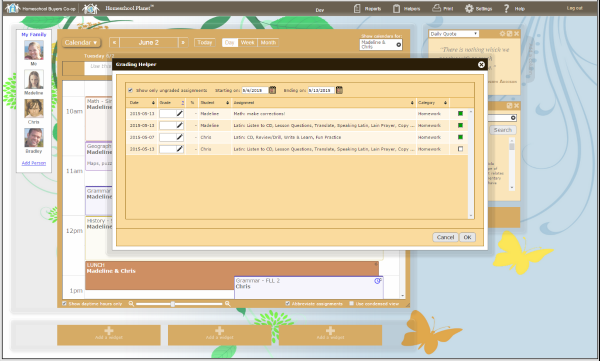Open Daily Quote widget settings gear
The height and width of the screenshot is (361, 600).
[x=502, y=34]
